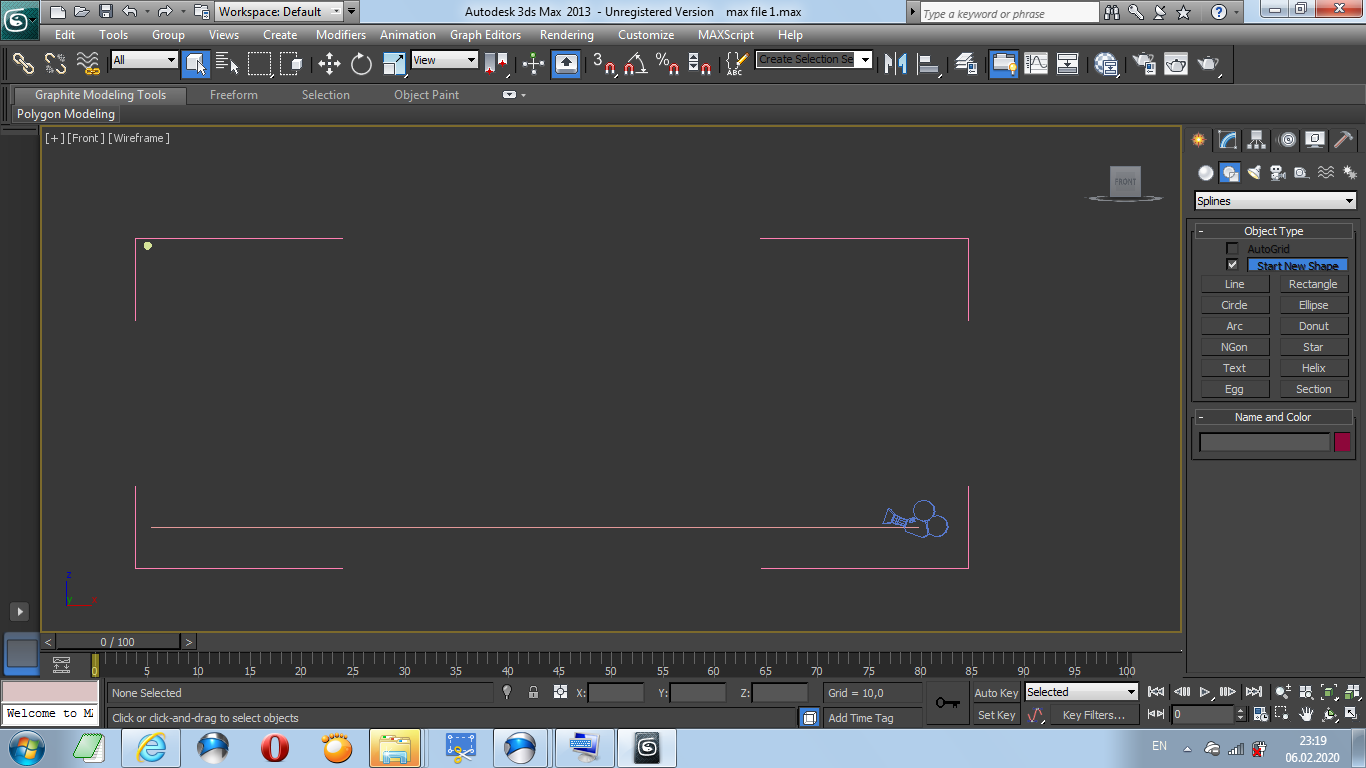This screenshot has height=768, width=1366.
Task: Click the Line spline button
Action: (1235, 284)
